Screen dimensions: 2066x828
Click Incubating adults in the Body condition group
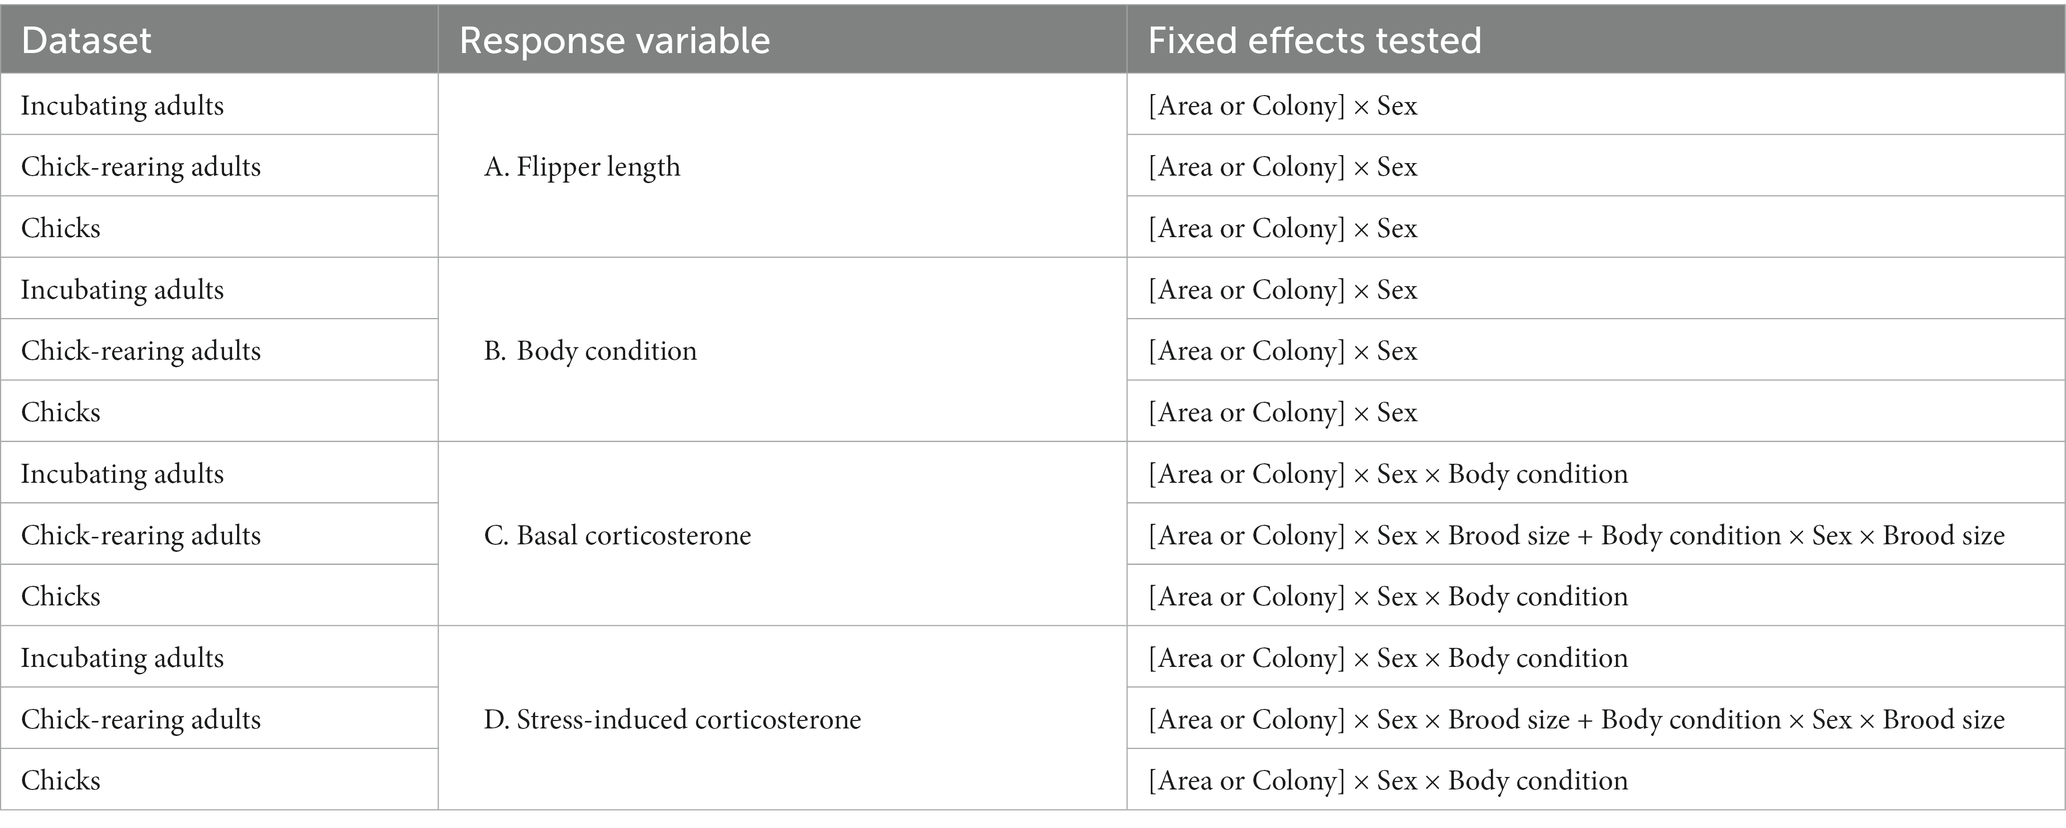(122, 290)
